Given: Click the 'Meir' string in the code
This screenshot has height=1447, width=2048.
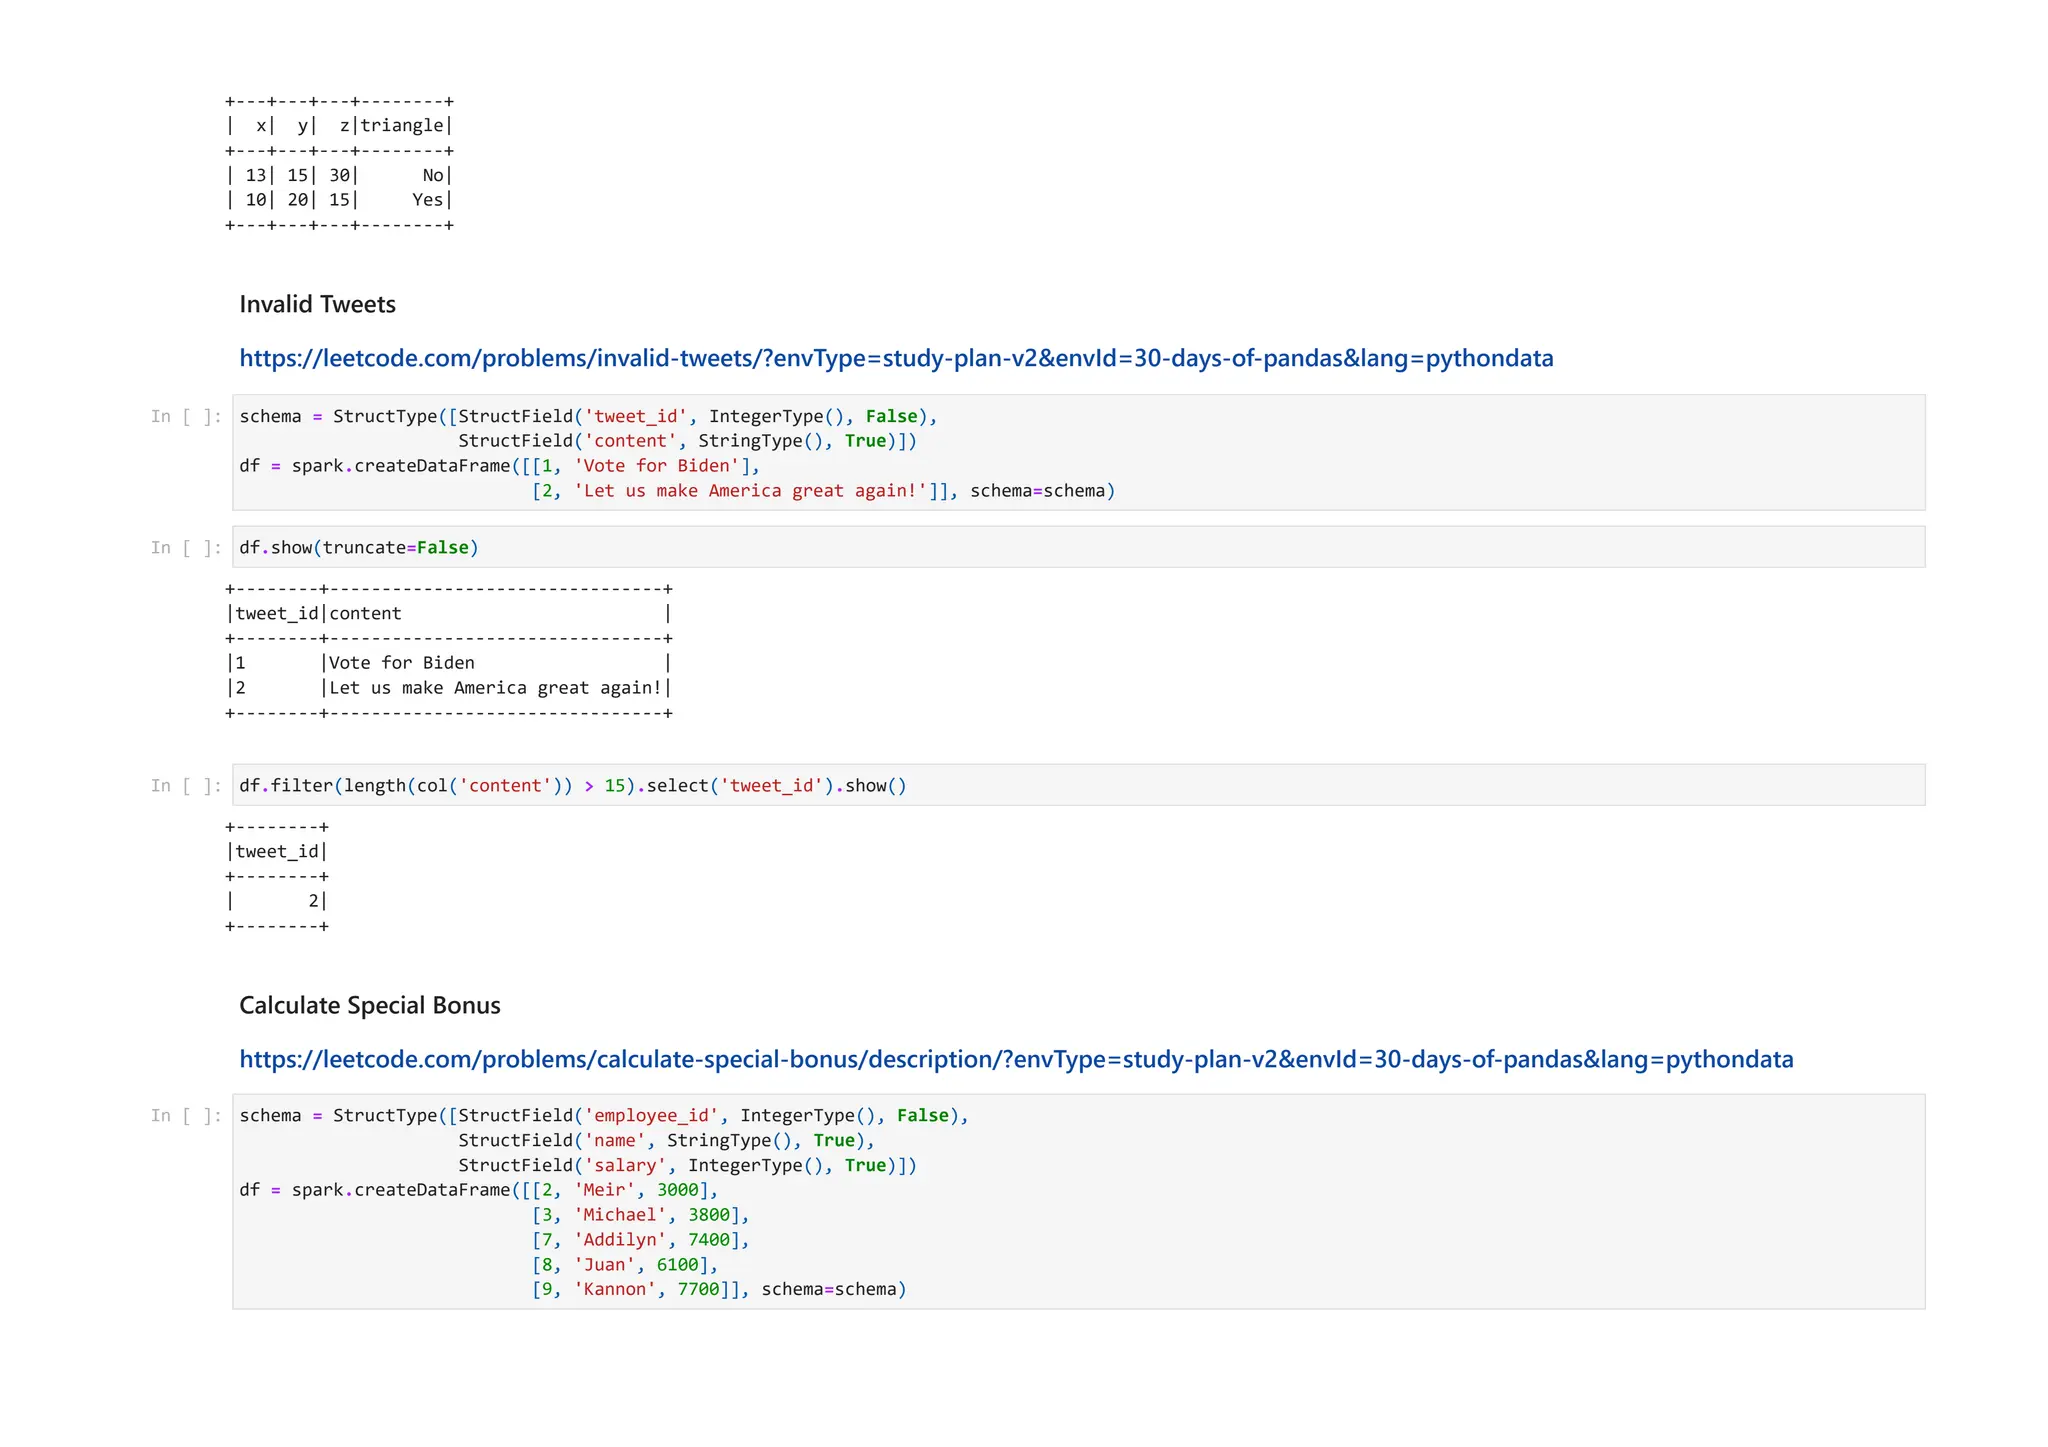Looking at the screenshot, I should point(605,1190).
